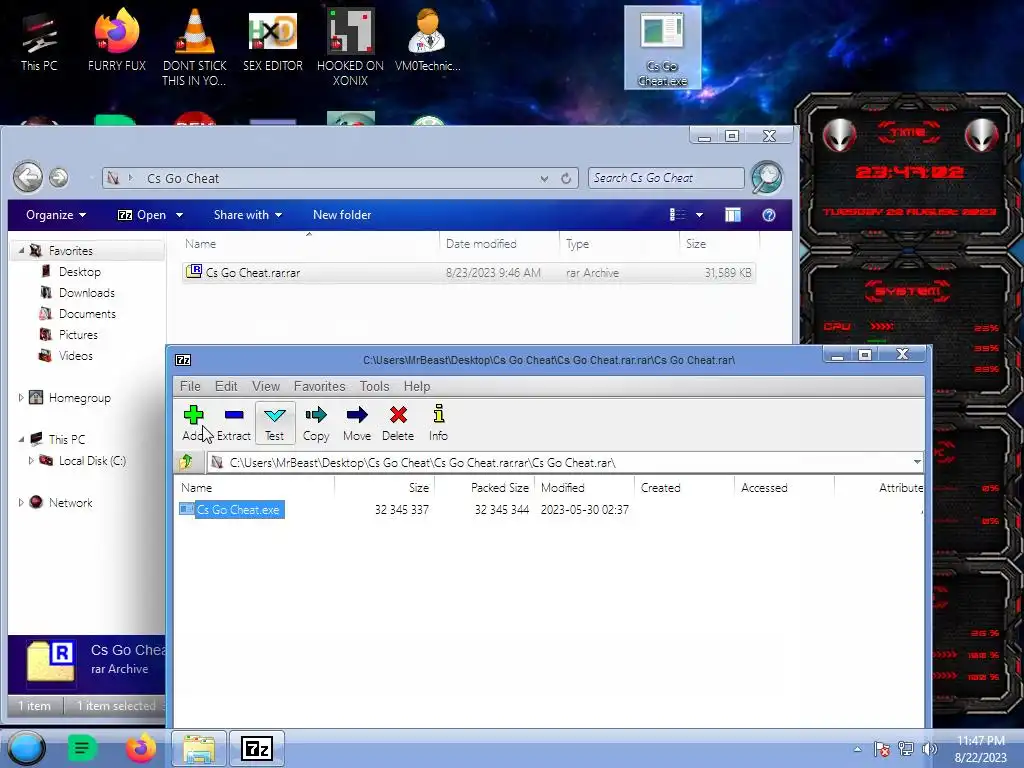Click the Search Cs Go Cheat box
The width and height of the screenshot is (1024, 768).
pyautogui.click(x=666, y=178)
